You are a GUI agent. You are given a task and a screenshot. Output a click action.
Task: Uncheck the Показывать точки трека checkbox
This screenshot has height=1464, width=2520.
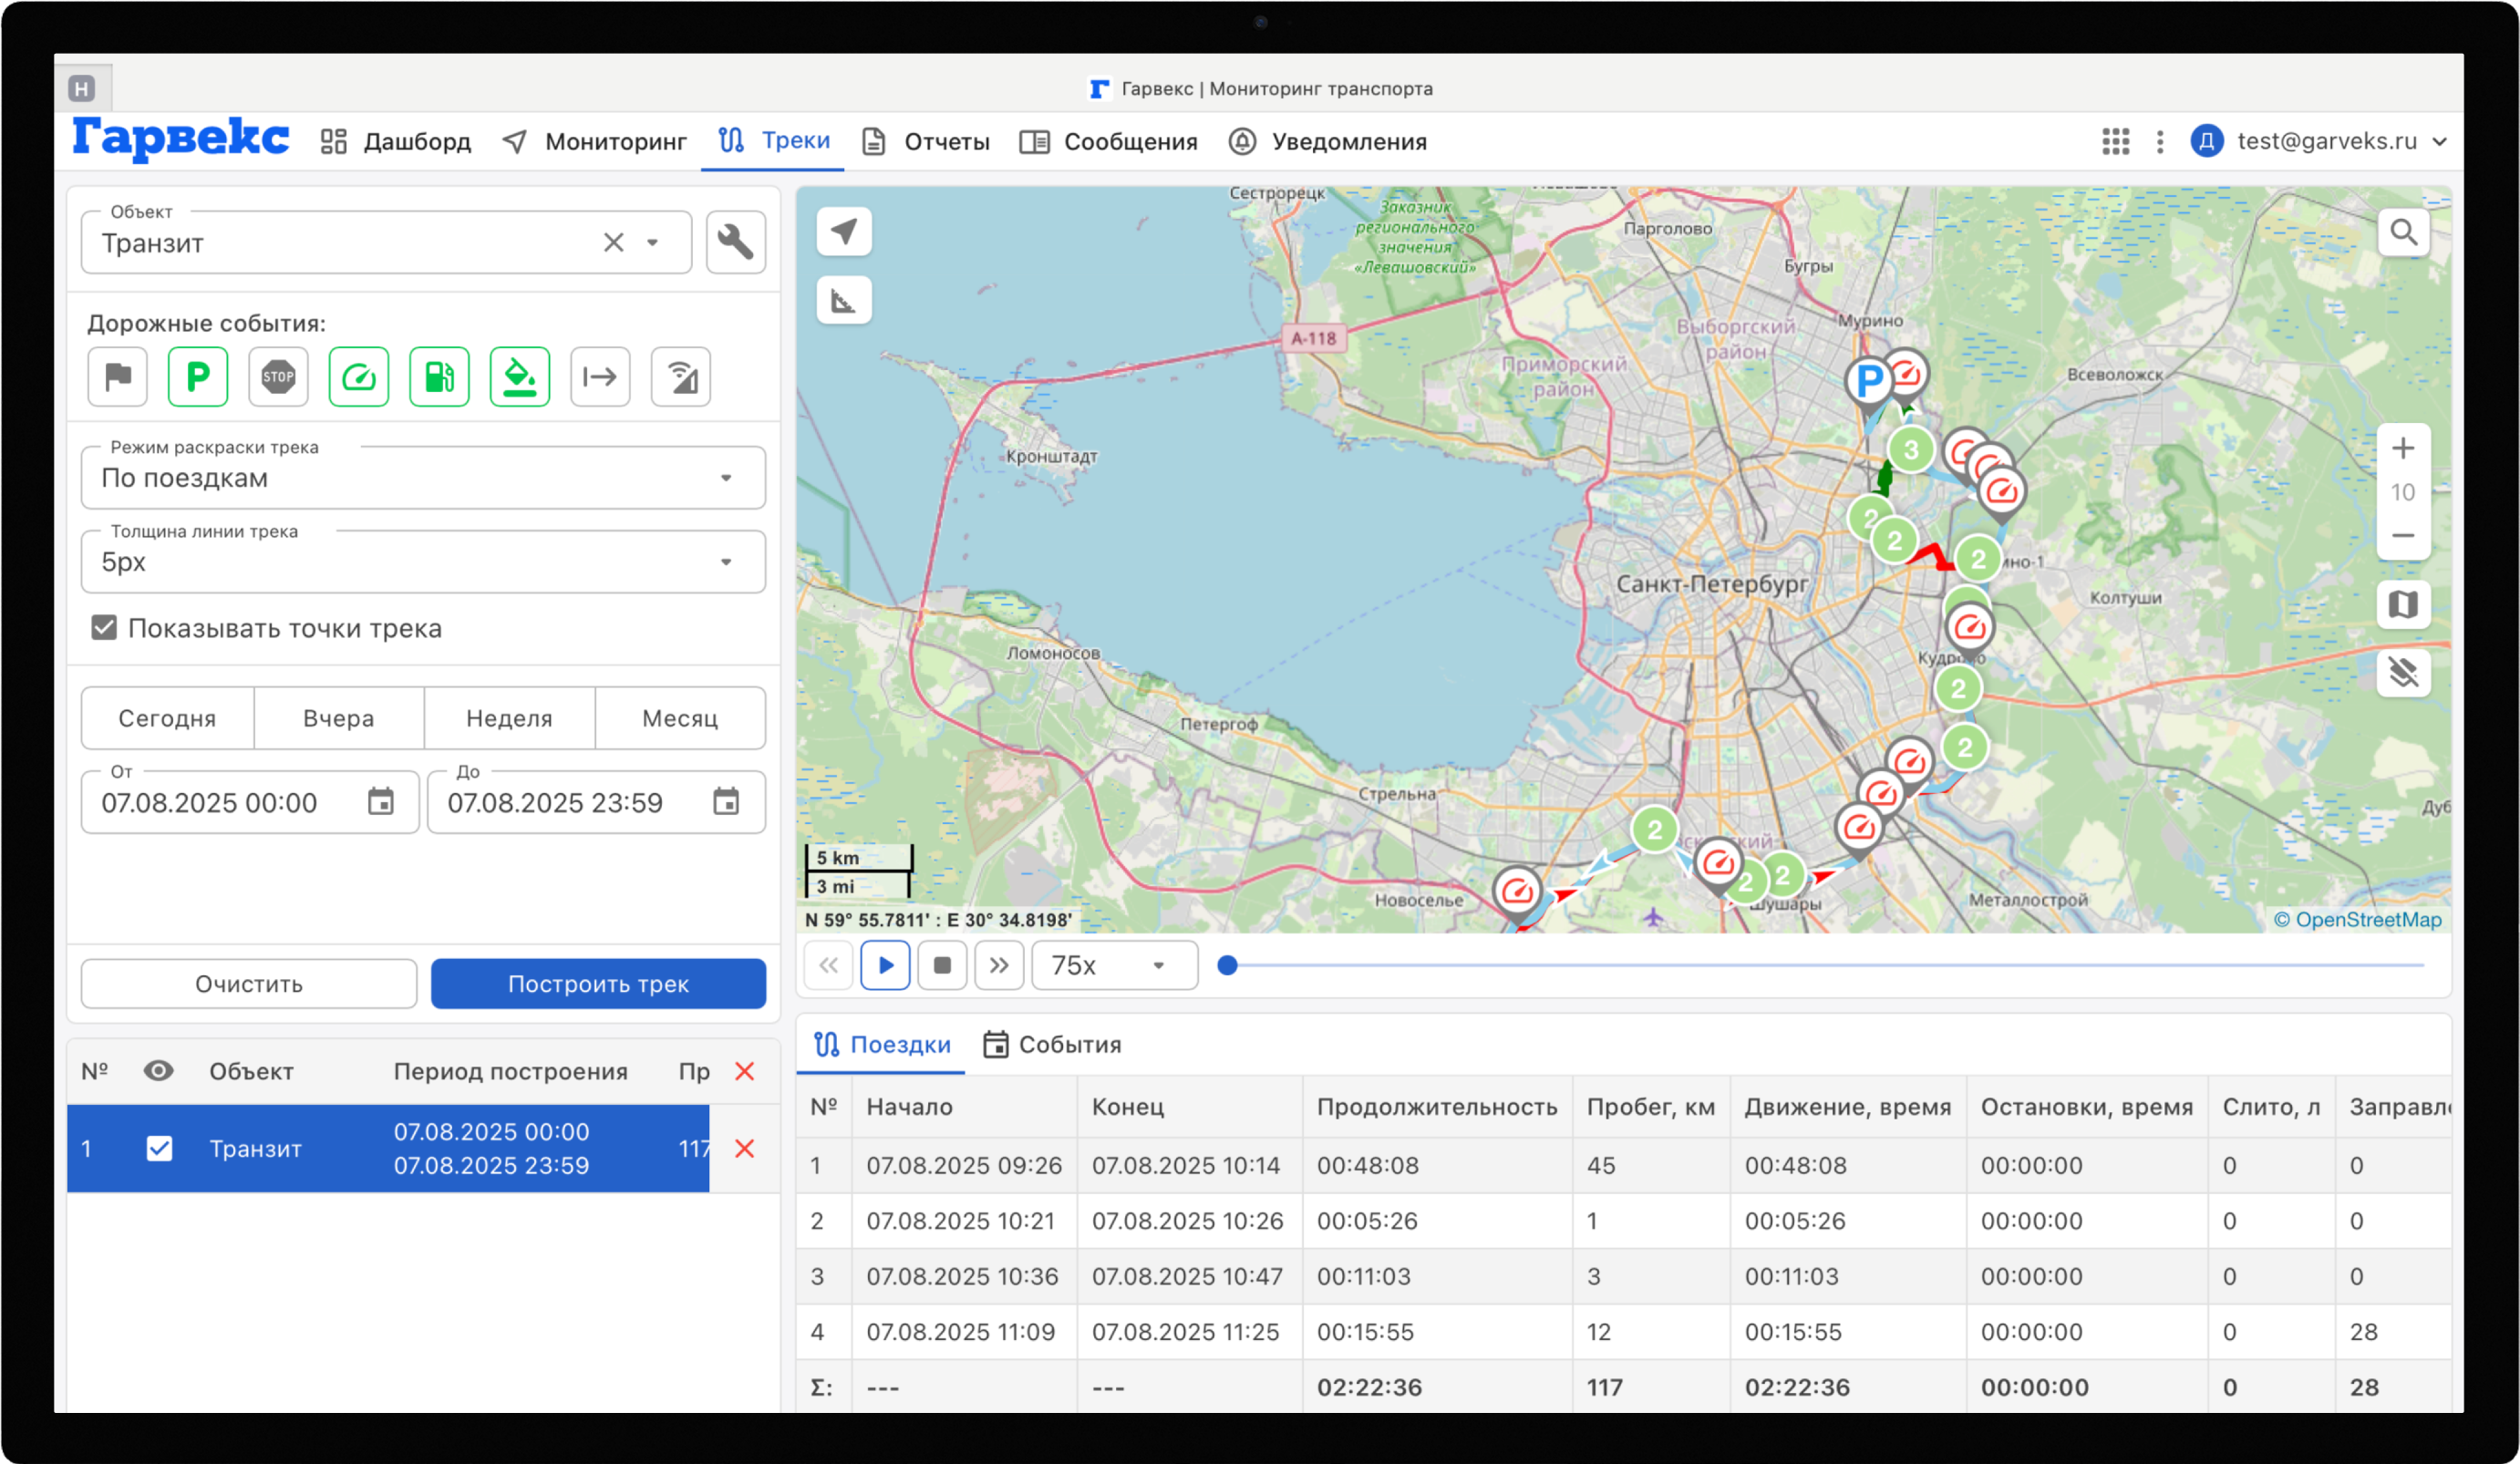(104, 628)
